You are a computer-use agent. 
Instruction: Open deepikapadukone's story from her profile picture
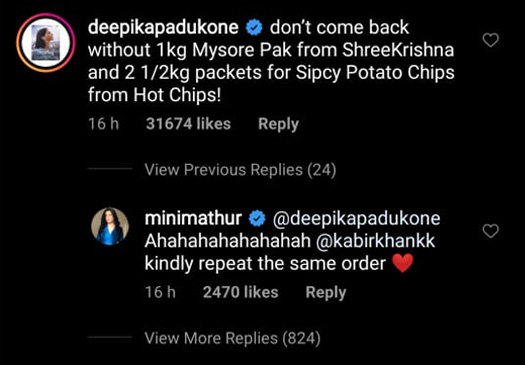click(46, 43)
